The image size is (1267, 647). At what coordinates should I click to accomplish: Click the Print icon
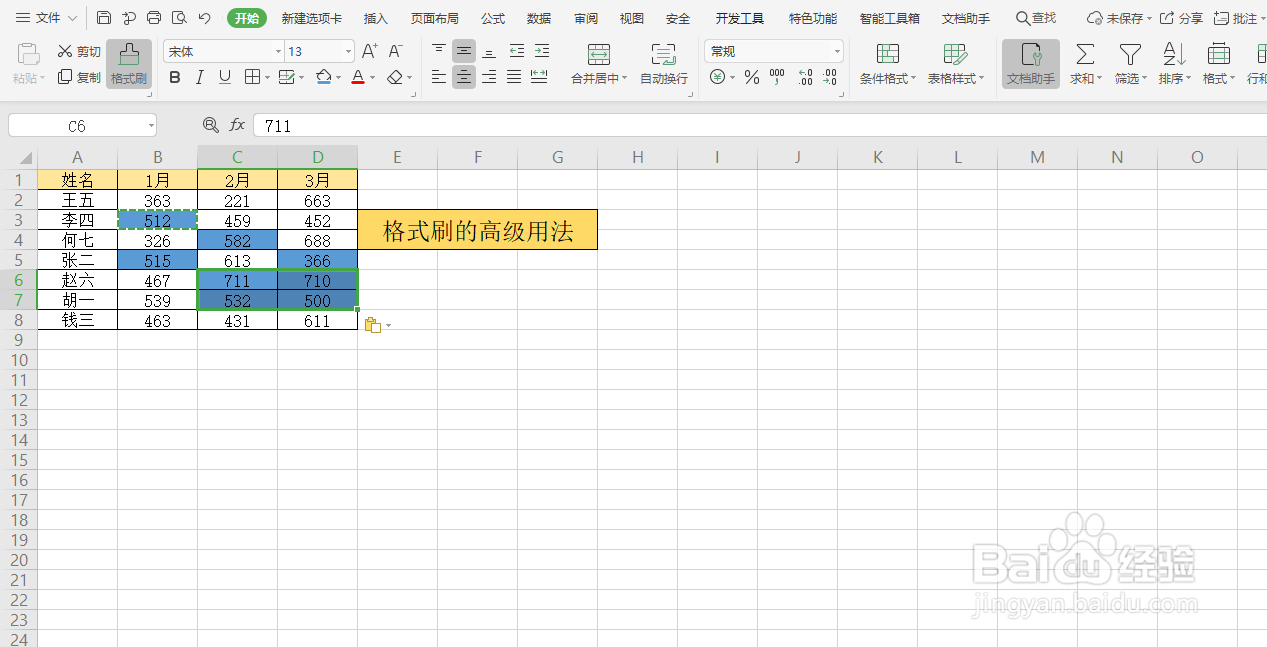[x=154, y=18]
